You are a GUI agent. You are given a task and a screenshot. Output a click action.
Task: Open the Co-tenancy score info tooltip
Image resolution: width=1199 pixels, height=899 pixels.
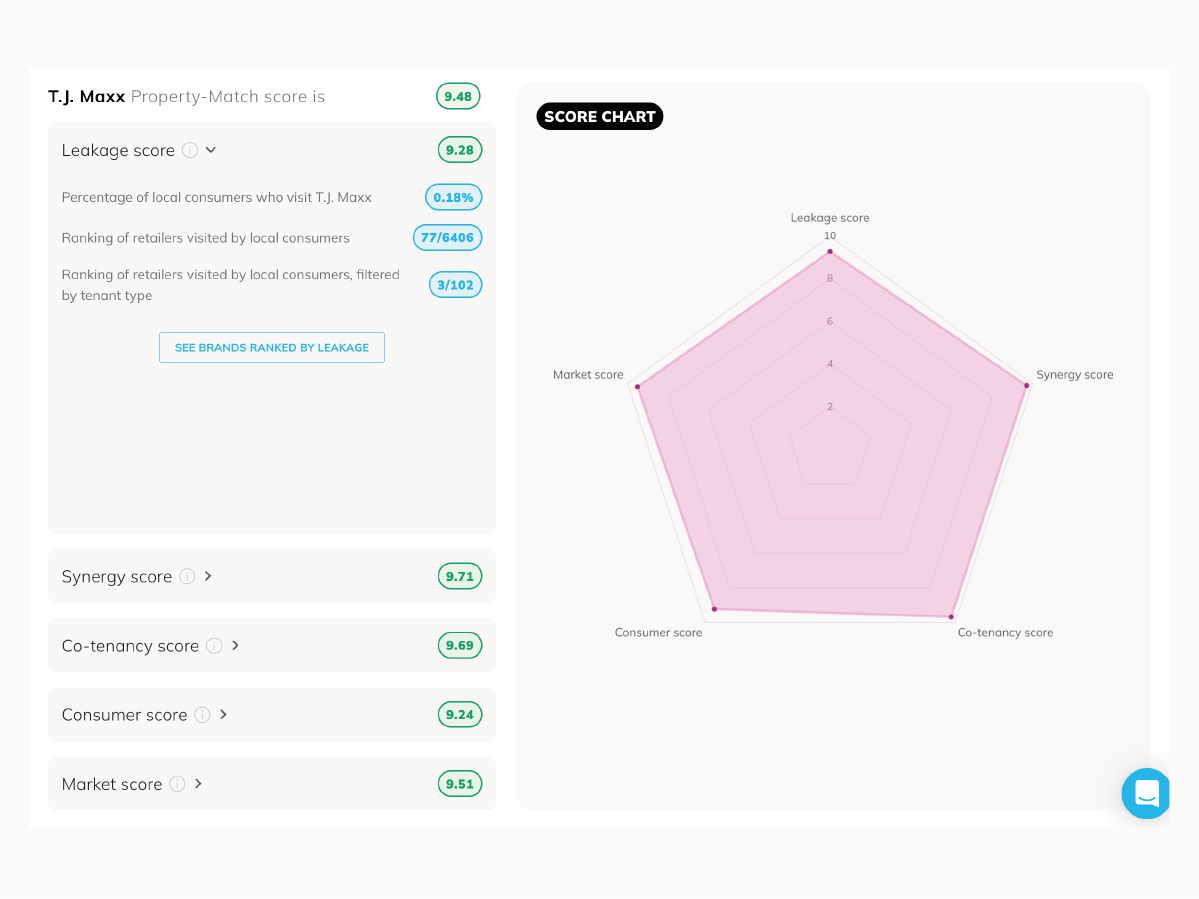point(214,645)
